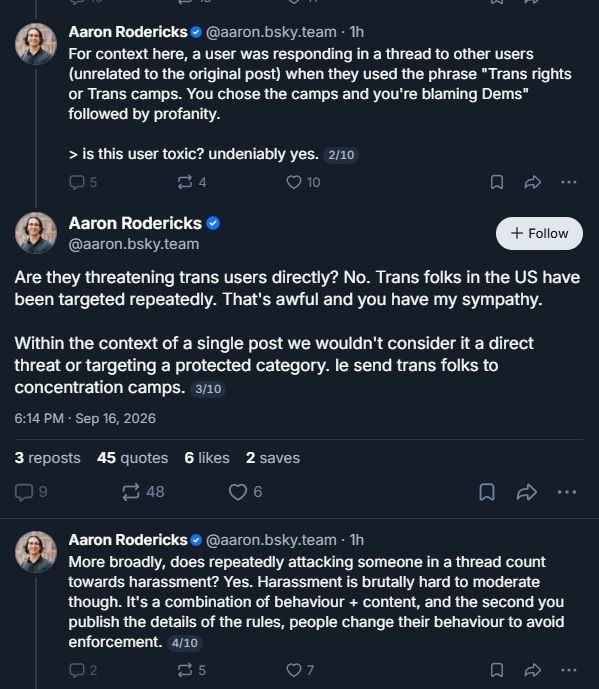Open more options for the main post
The image size is (599, 689).
(x=566, y=492)
